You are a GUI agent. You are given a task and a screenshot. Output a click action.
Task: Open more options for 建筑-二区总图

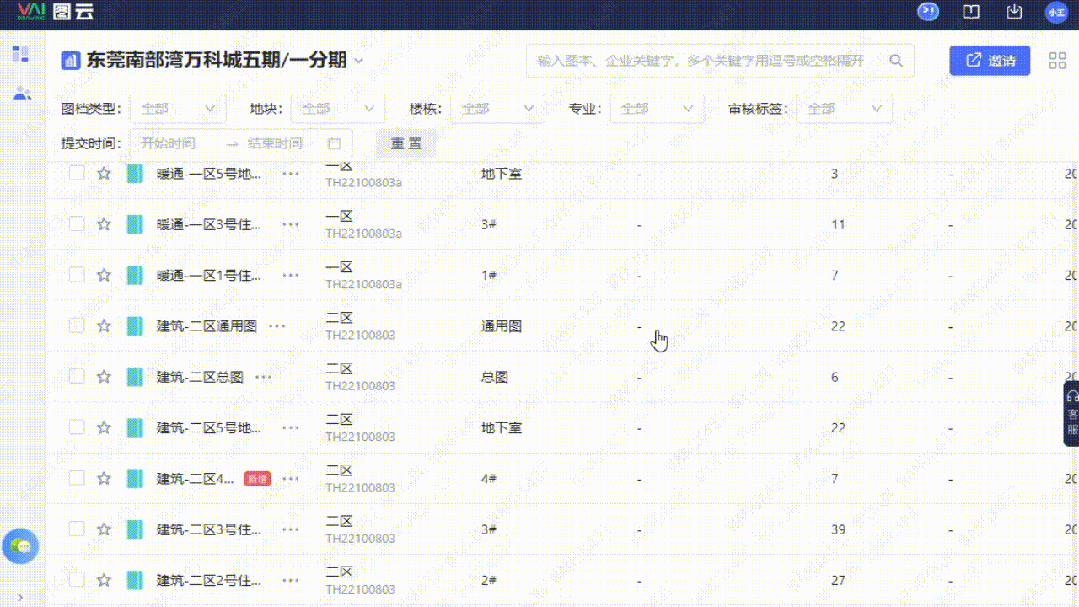[263, 377]
